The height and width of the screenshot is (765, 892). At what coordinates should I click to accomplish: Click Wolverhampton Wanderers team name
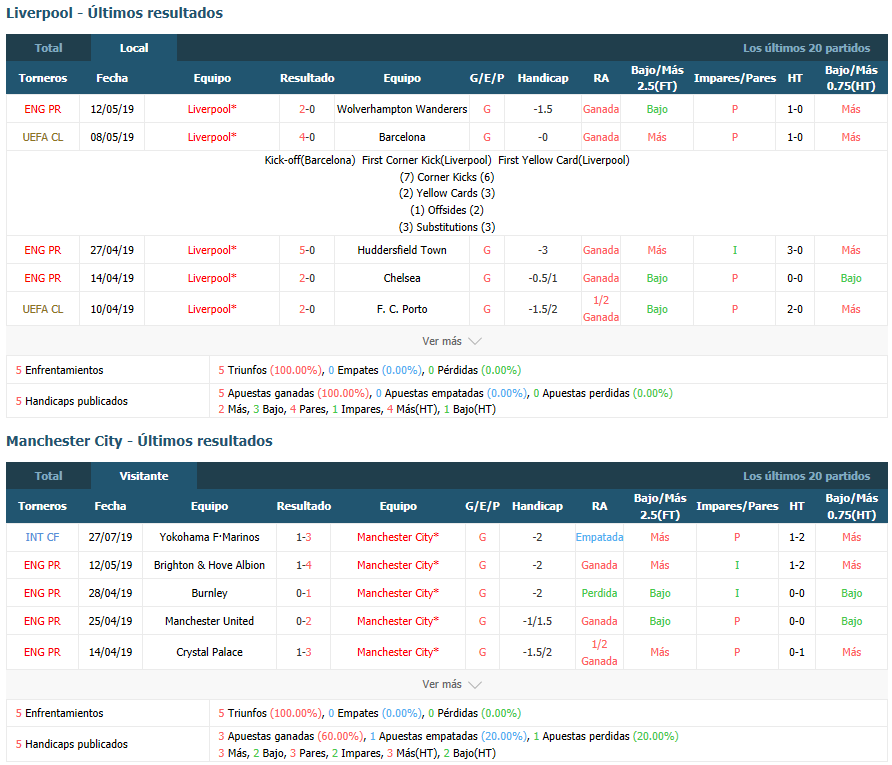click(x=402, y=109)
